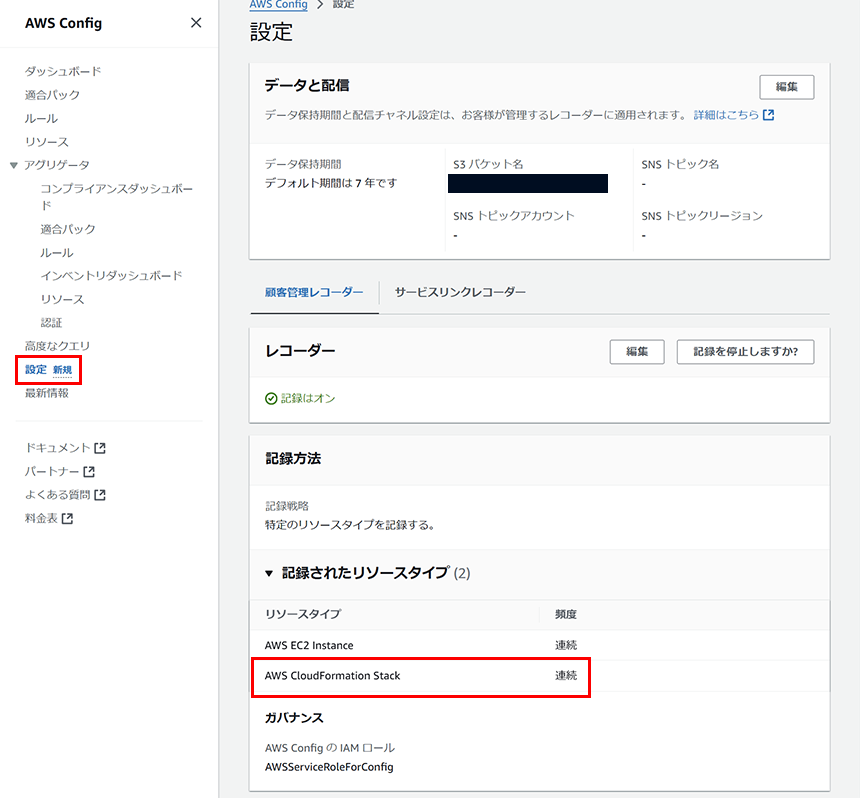Close the AWS Config side navigation panel
The height and width of the screenshot is (798, 860).
[196, 23]
